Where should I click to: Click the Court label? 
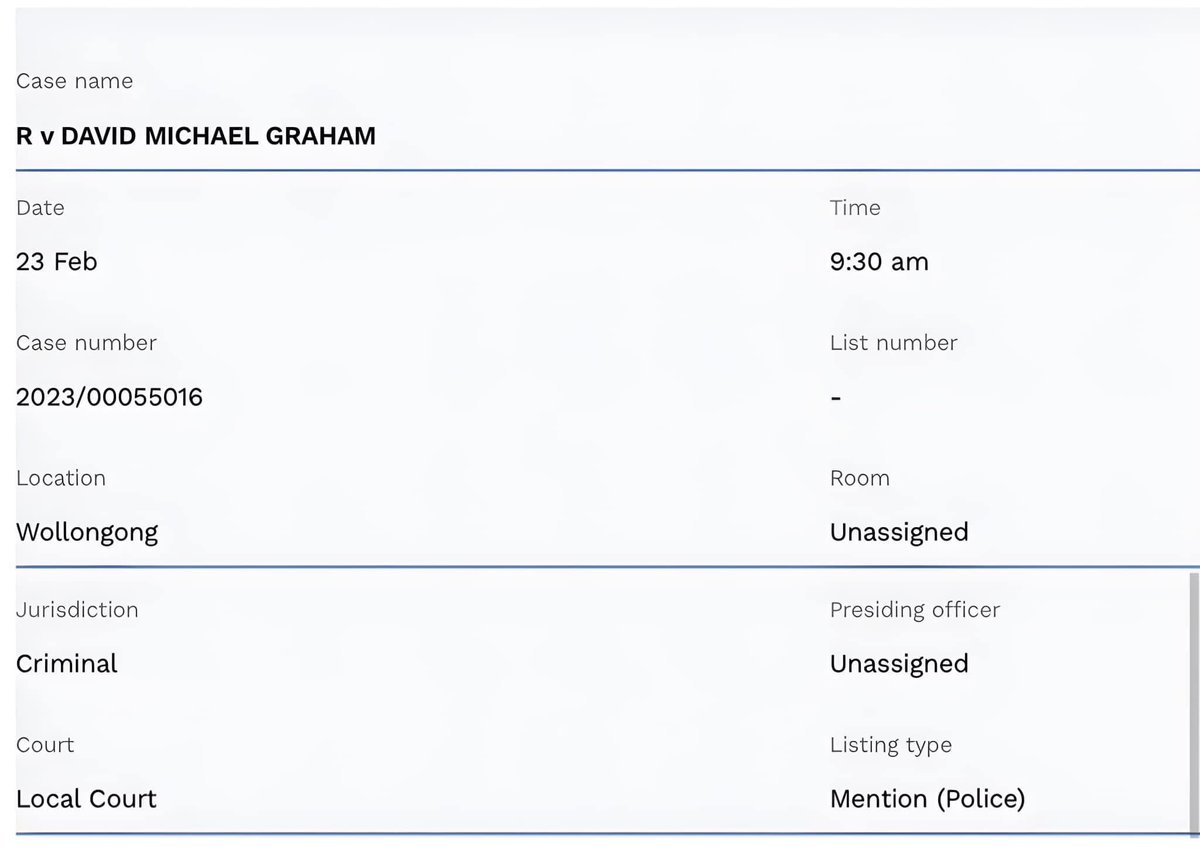point(45,745)
